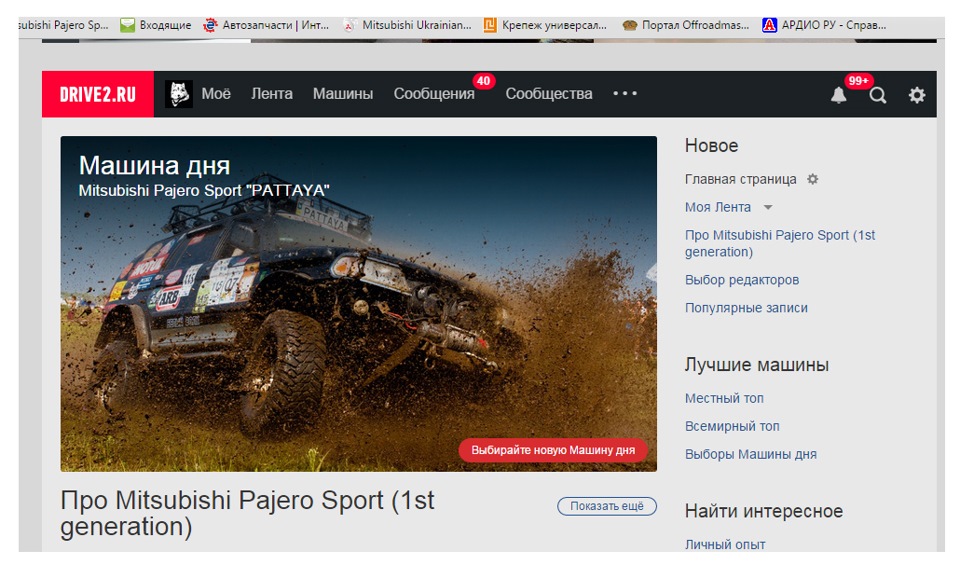Open АРДИО РУ bookmark

point(824,25)
